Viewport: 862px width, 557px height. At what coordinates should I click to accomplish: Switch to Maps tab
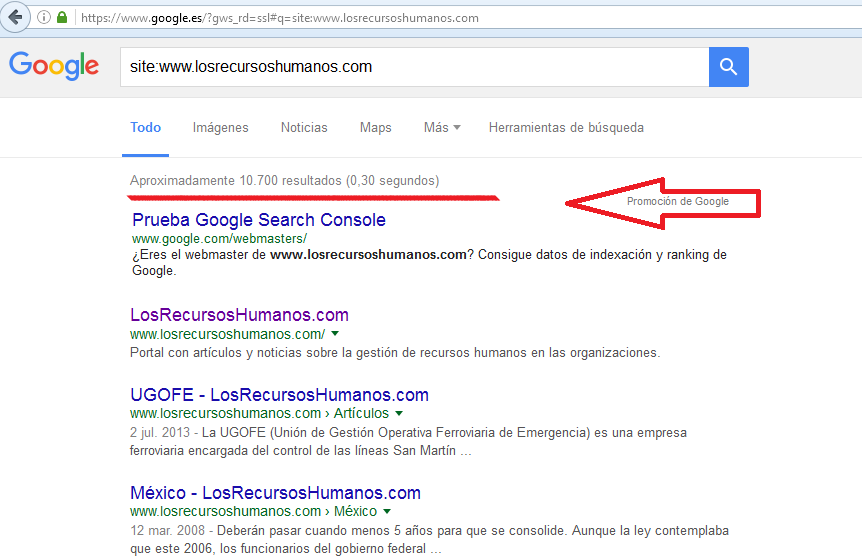pos(375,128)
